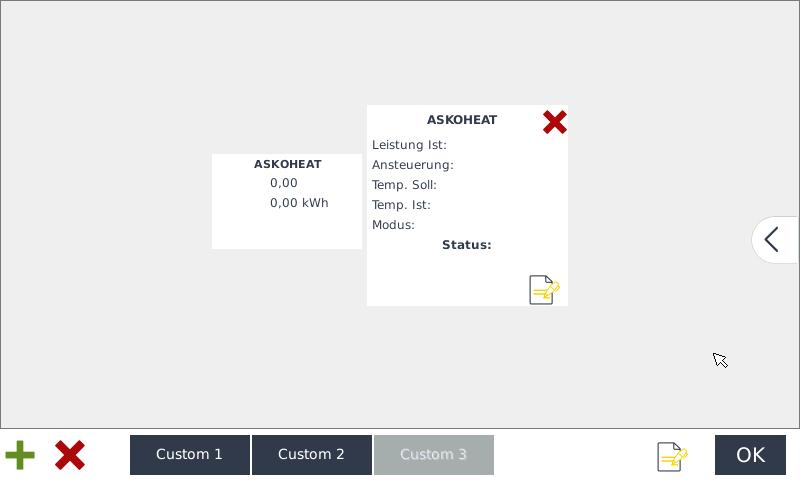Remove the large ASKOHEAT widget with its red X

pyautogui.click(x=554, y=122)
